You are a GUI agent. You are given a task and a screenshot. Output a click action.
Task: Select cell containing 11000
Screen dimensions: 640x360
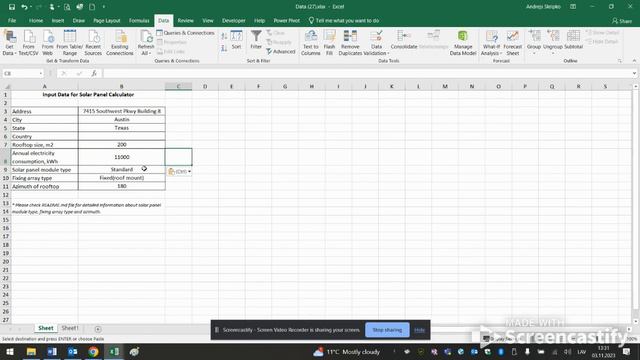(x=122, y=157)
